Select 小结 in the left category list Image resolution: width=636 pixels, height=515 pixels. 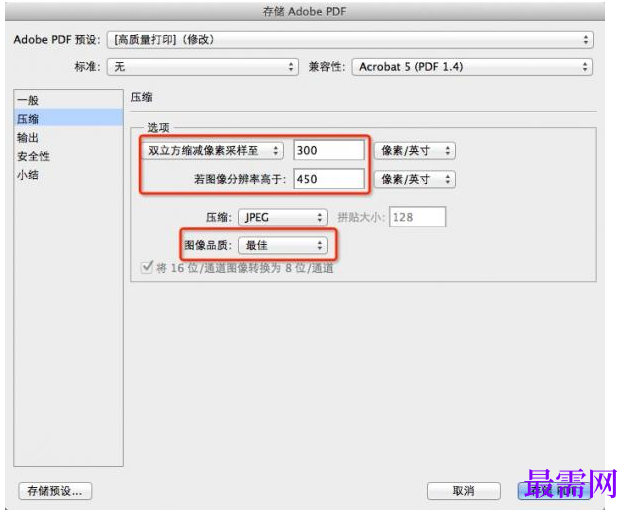pos(68,175)
